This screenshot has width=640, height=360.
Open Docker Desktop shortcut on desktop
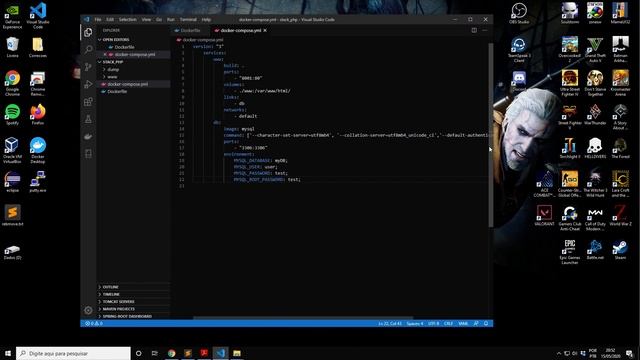pyautogui.click(x=38, y=150)
